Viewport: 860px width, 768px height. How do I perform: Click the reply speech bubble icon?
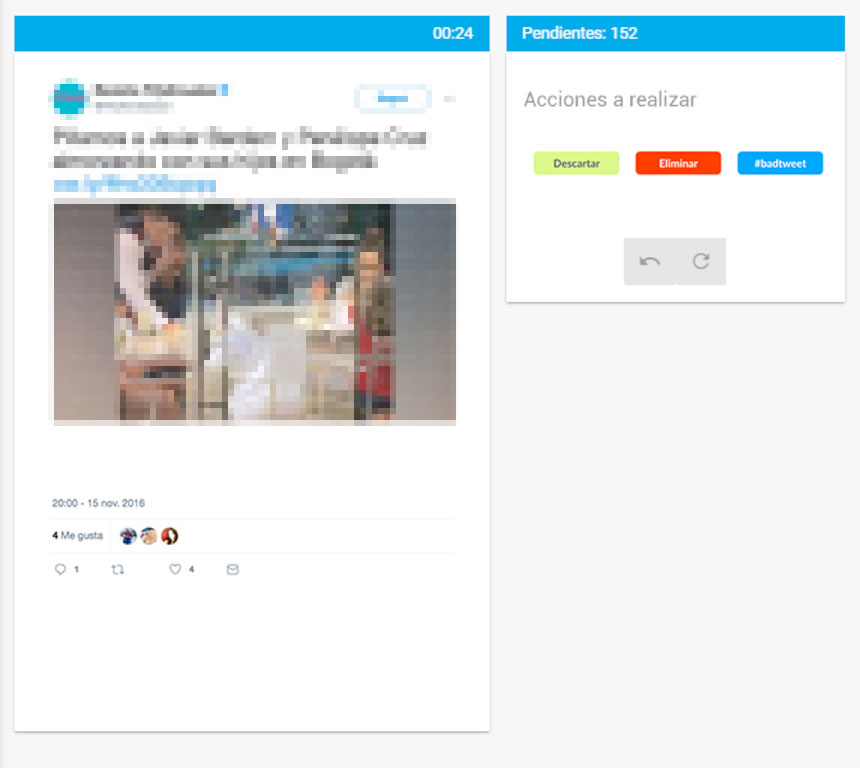click(60, 569)
